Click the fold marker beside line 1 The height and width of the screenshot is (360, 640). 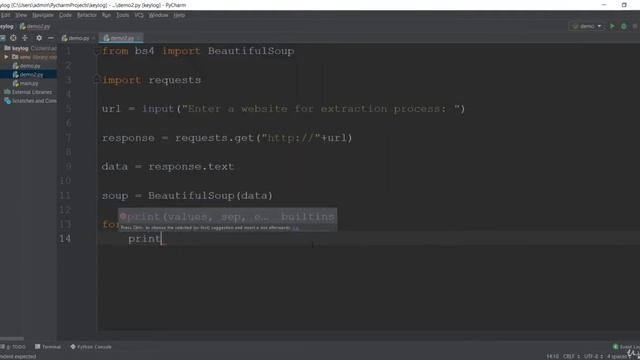pyautogui.click(x=97, y=51)
